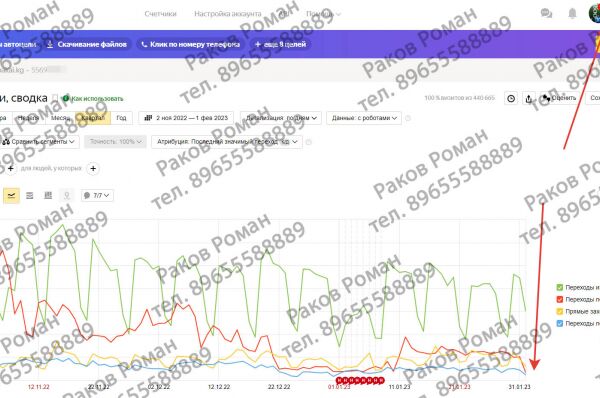This screenshot has height=398, width=600.
Task: Click the info icon after Данные dropdown
Action: [408, 118]
